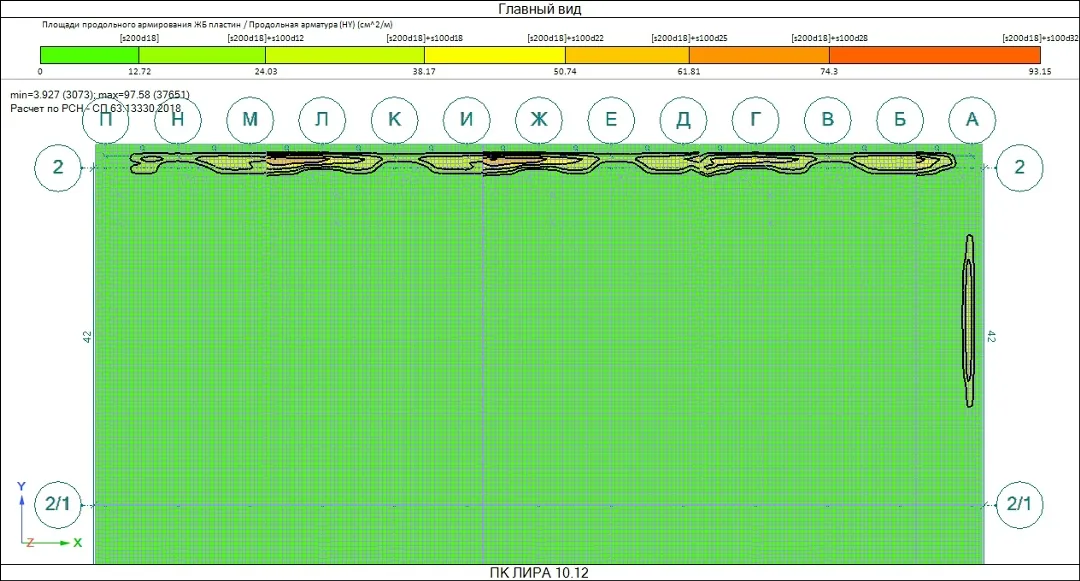Viewport: 1080px width, 581px height.
Task: Click the '[s200d18]+s100d28' reinforcement label
Action: click(x=829, y=39)
